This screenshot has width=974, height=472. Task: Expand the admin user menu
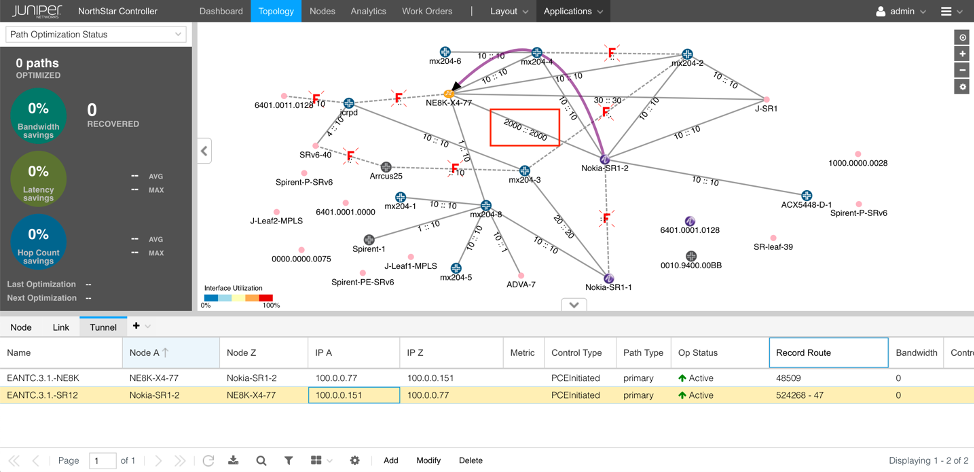click(x=901, y=11)
